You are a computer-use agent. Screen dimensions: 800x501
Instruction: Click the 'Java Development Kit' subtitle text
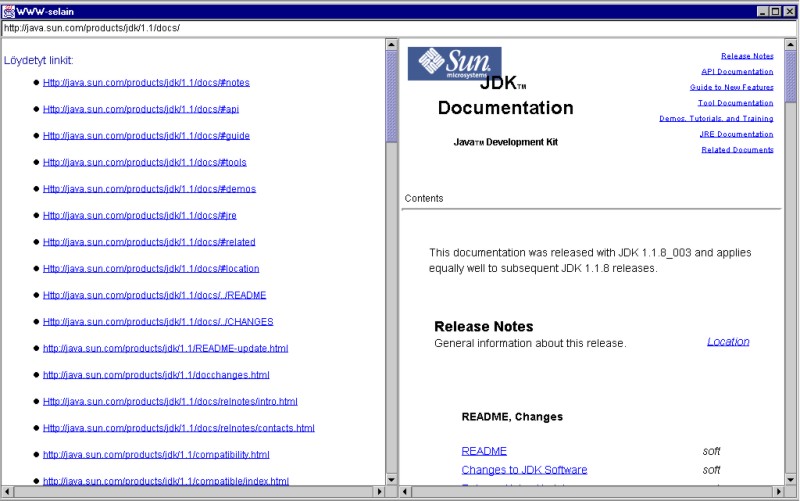[506, 142]
